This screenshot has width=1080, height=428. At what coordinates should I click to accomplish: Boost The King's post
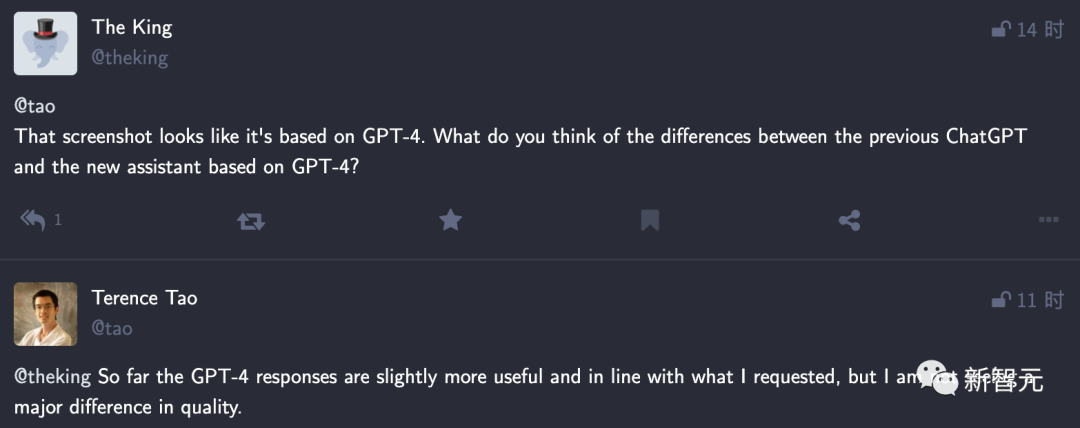[x=251, y=220]
